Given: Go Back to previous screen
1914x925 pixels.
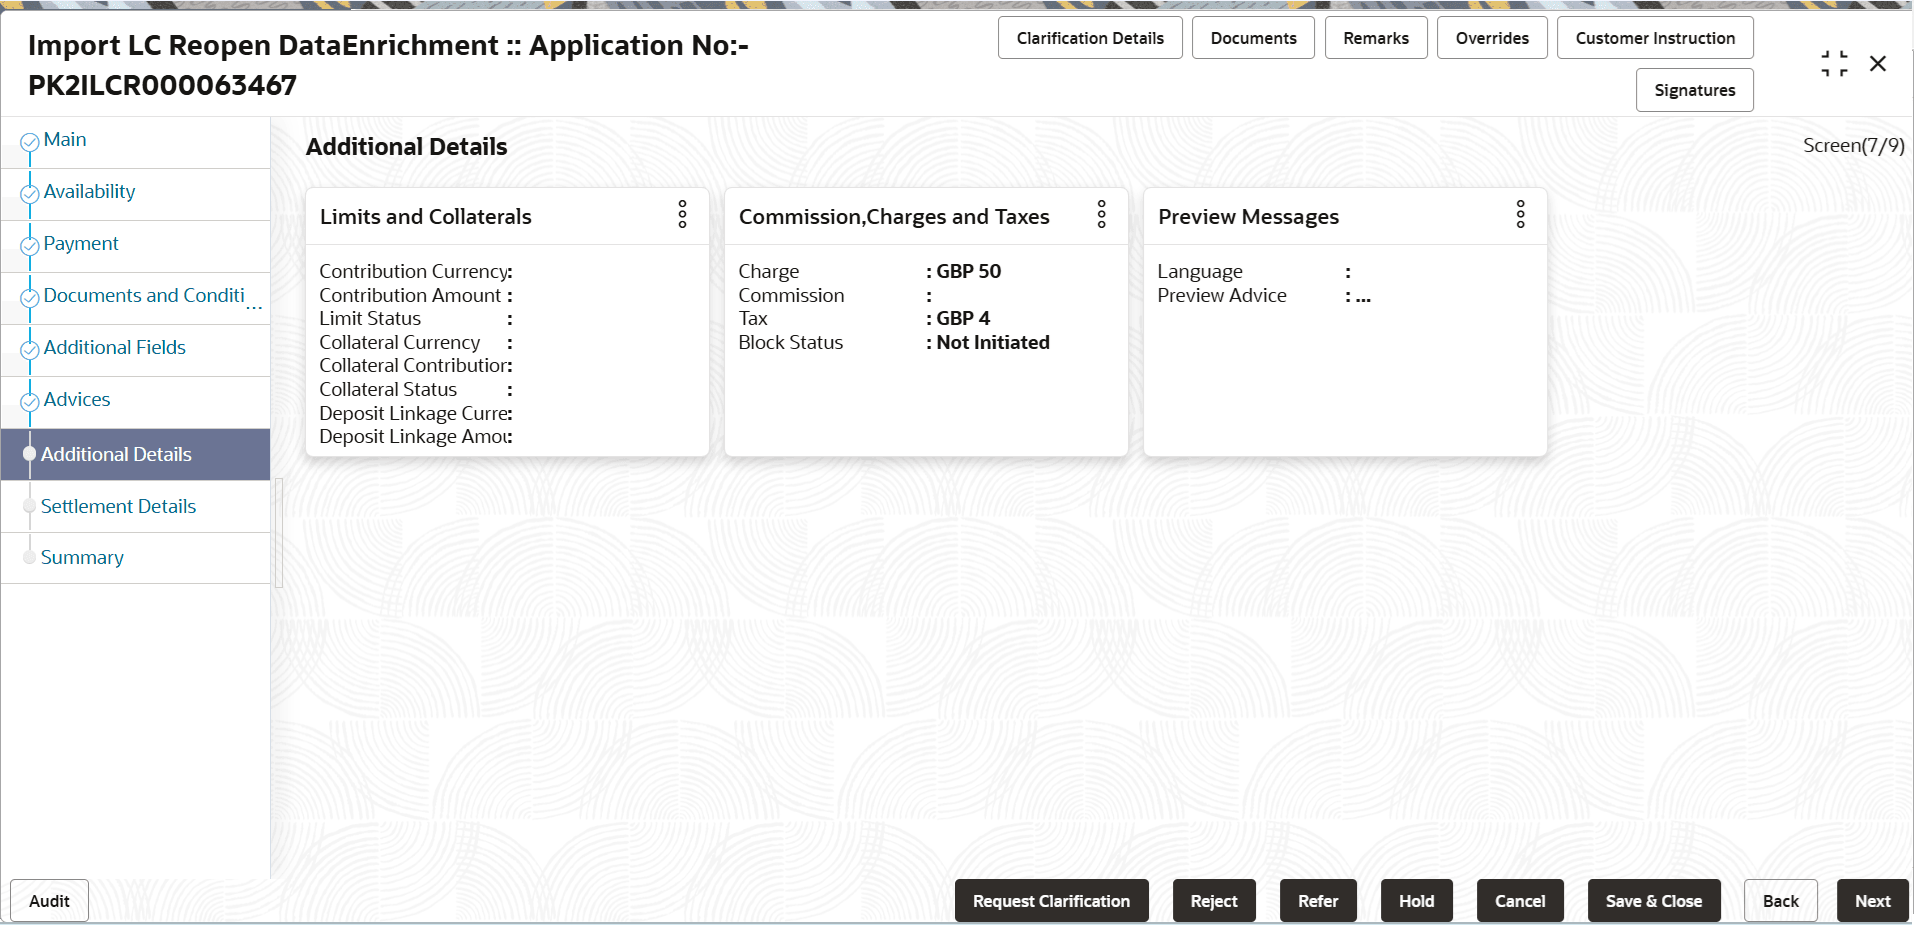Looking at the screenshot, I should (1781, 901).
